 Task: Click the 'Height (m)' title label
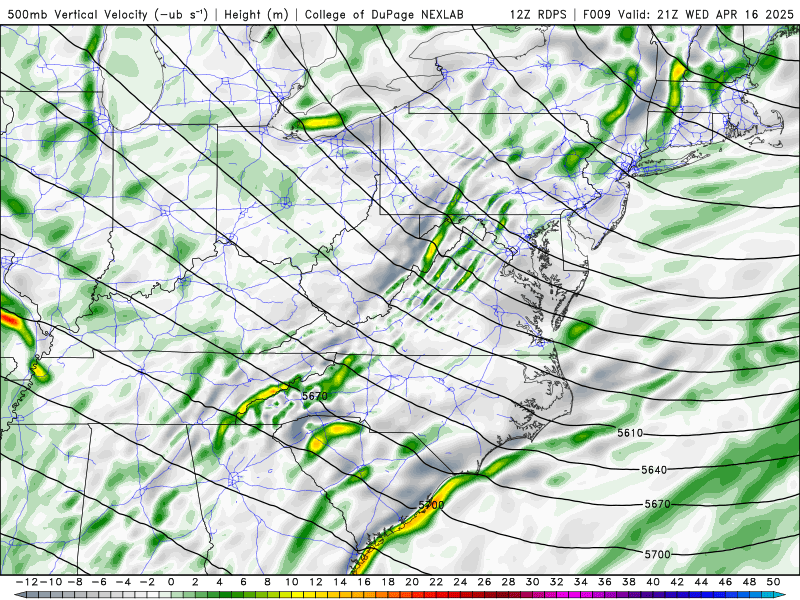point(256,14)
